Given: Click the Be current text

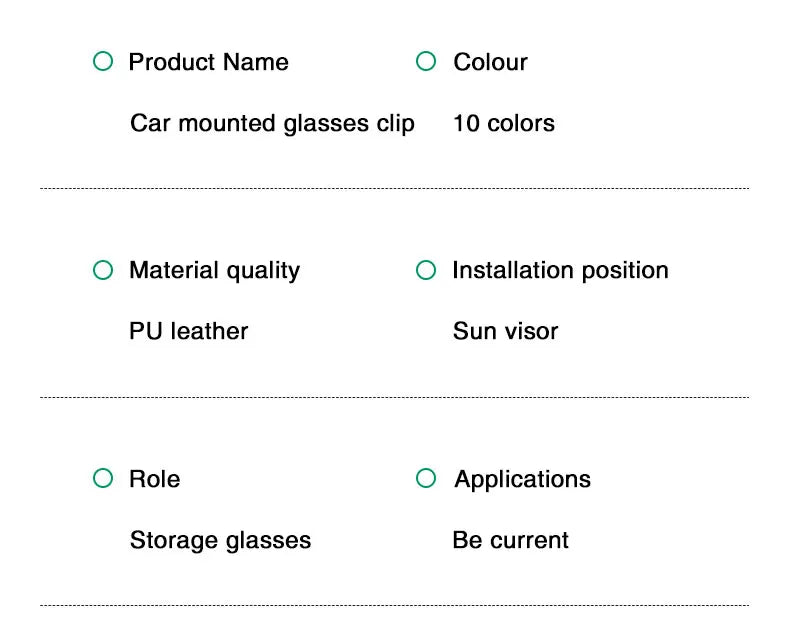Looking at the screenshot, I should pyautogui.click(x=510, y=541).
